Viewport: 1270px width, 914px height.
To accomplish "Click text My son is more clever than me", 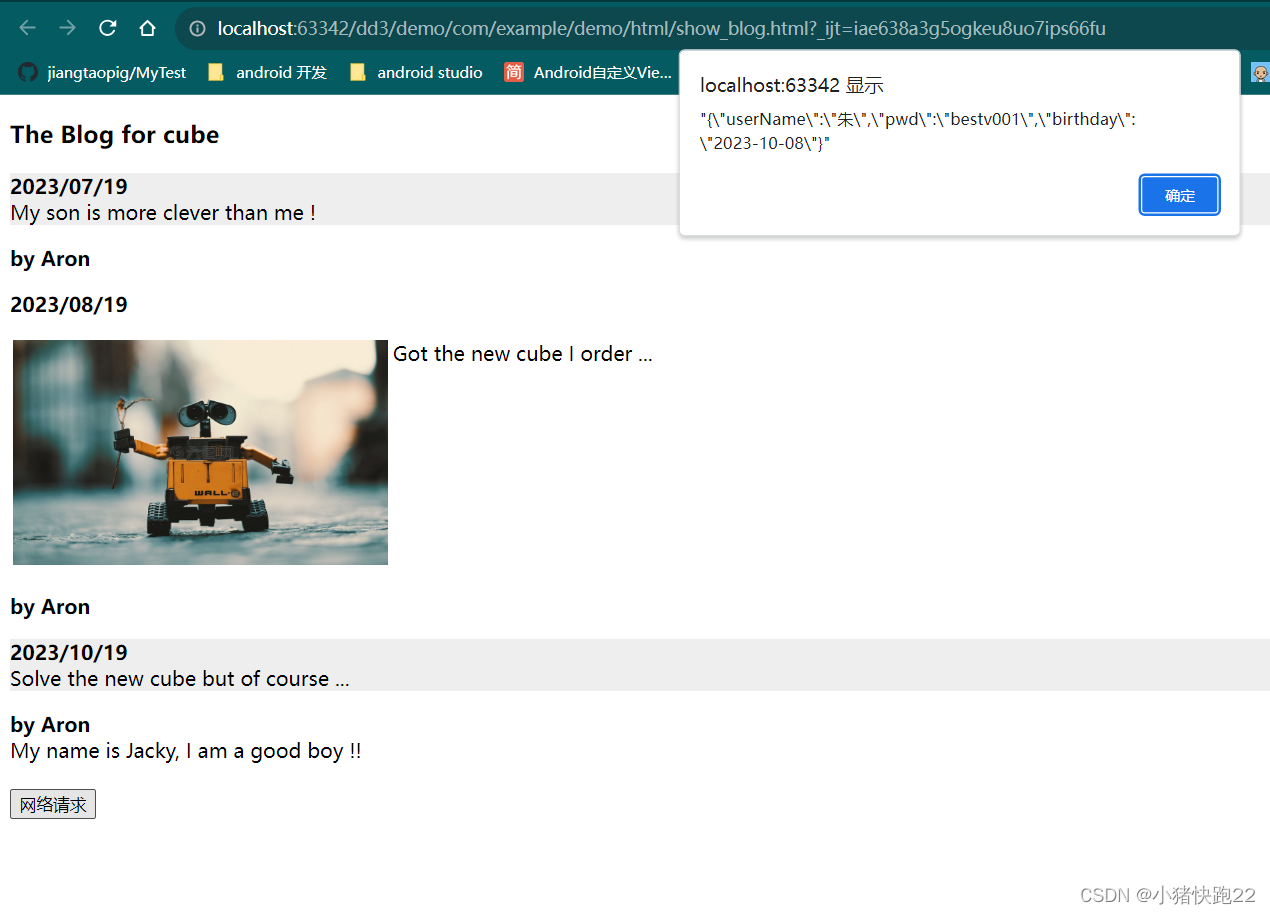I will 163,212.
